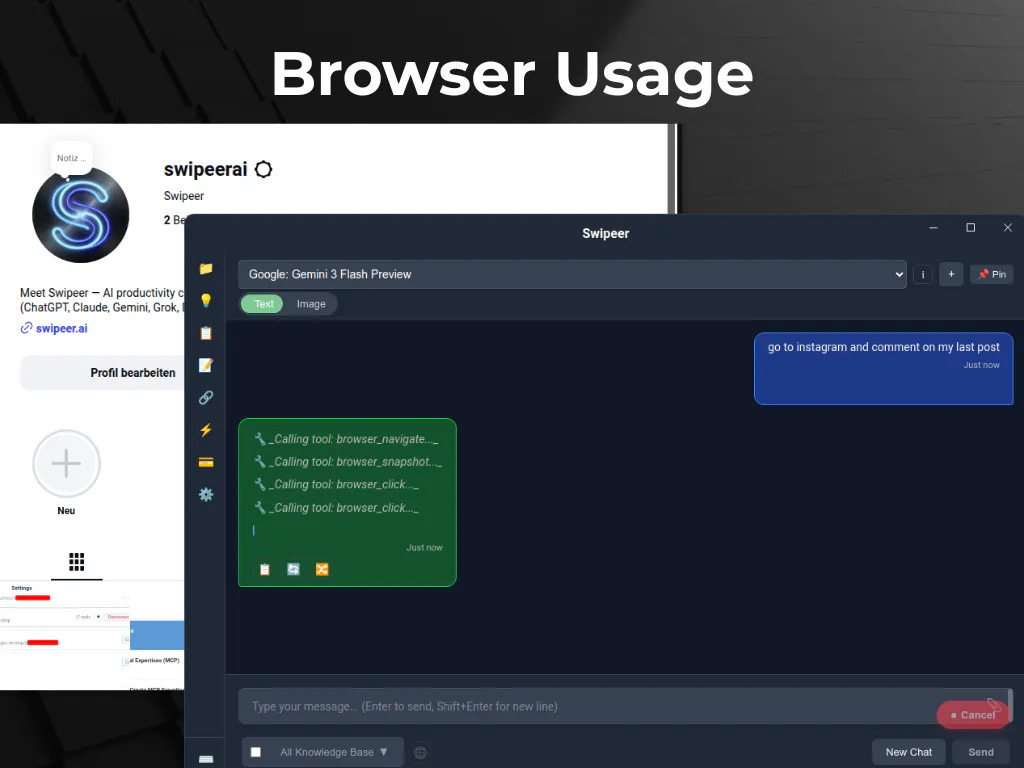Click the browser_navigate tool call line
Image resolution: width=1024 pixels, height=768 pixels.
click(345, 439)
